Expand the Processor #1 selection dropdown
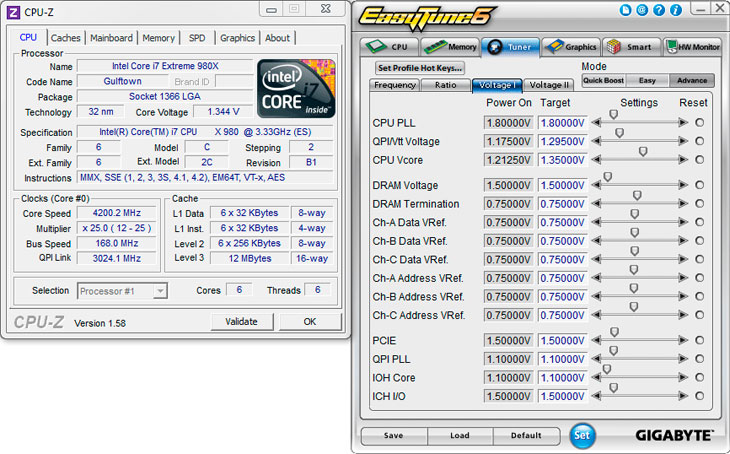This screenshot has height=454, width=730. point(160,291)
